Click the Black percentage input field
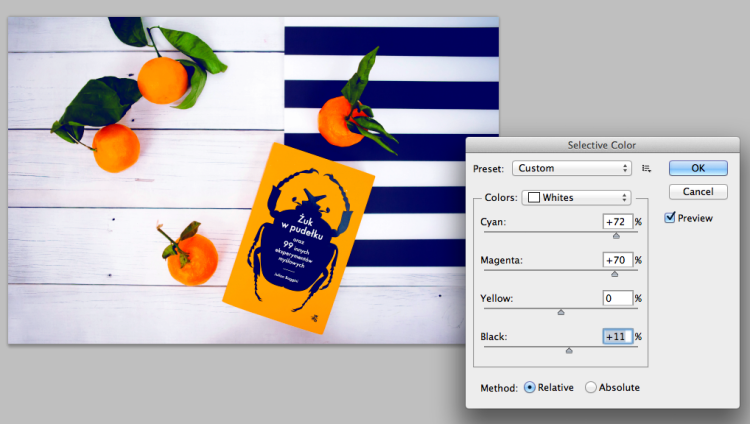The width and height of the screenshot is (750, 424). (x=618, y=336)
